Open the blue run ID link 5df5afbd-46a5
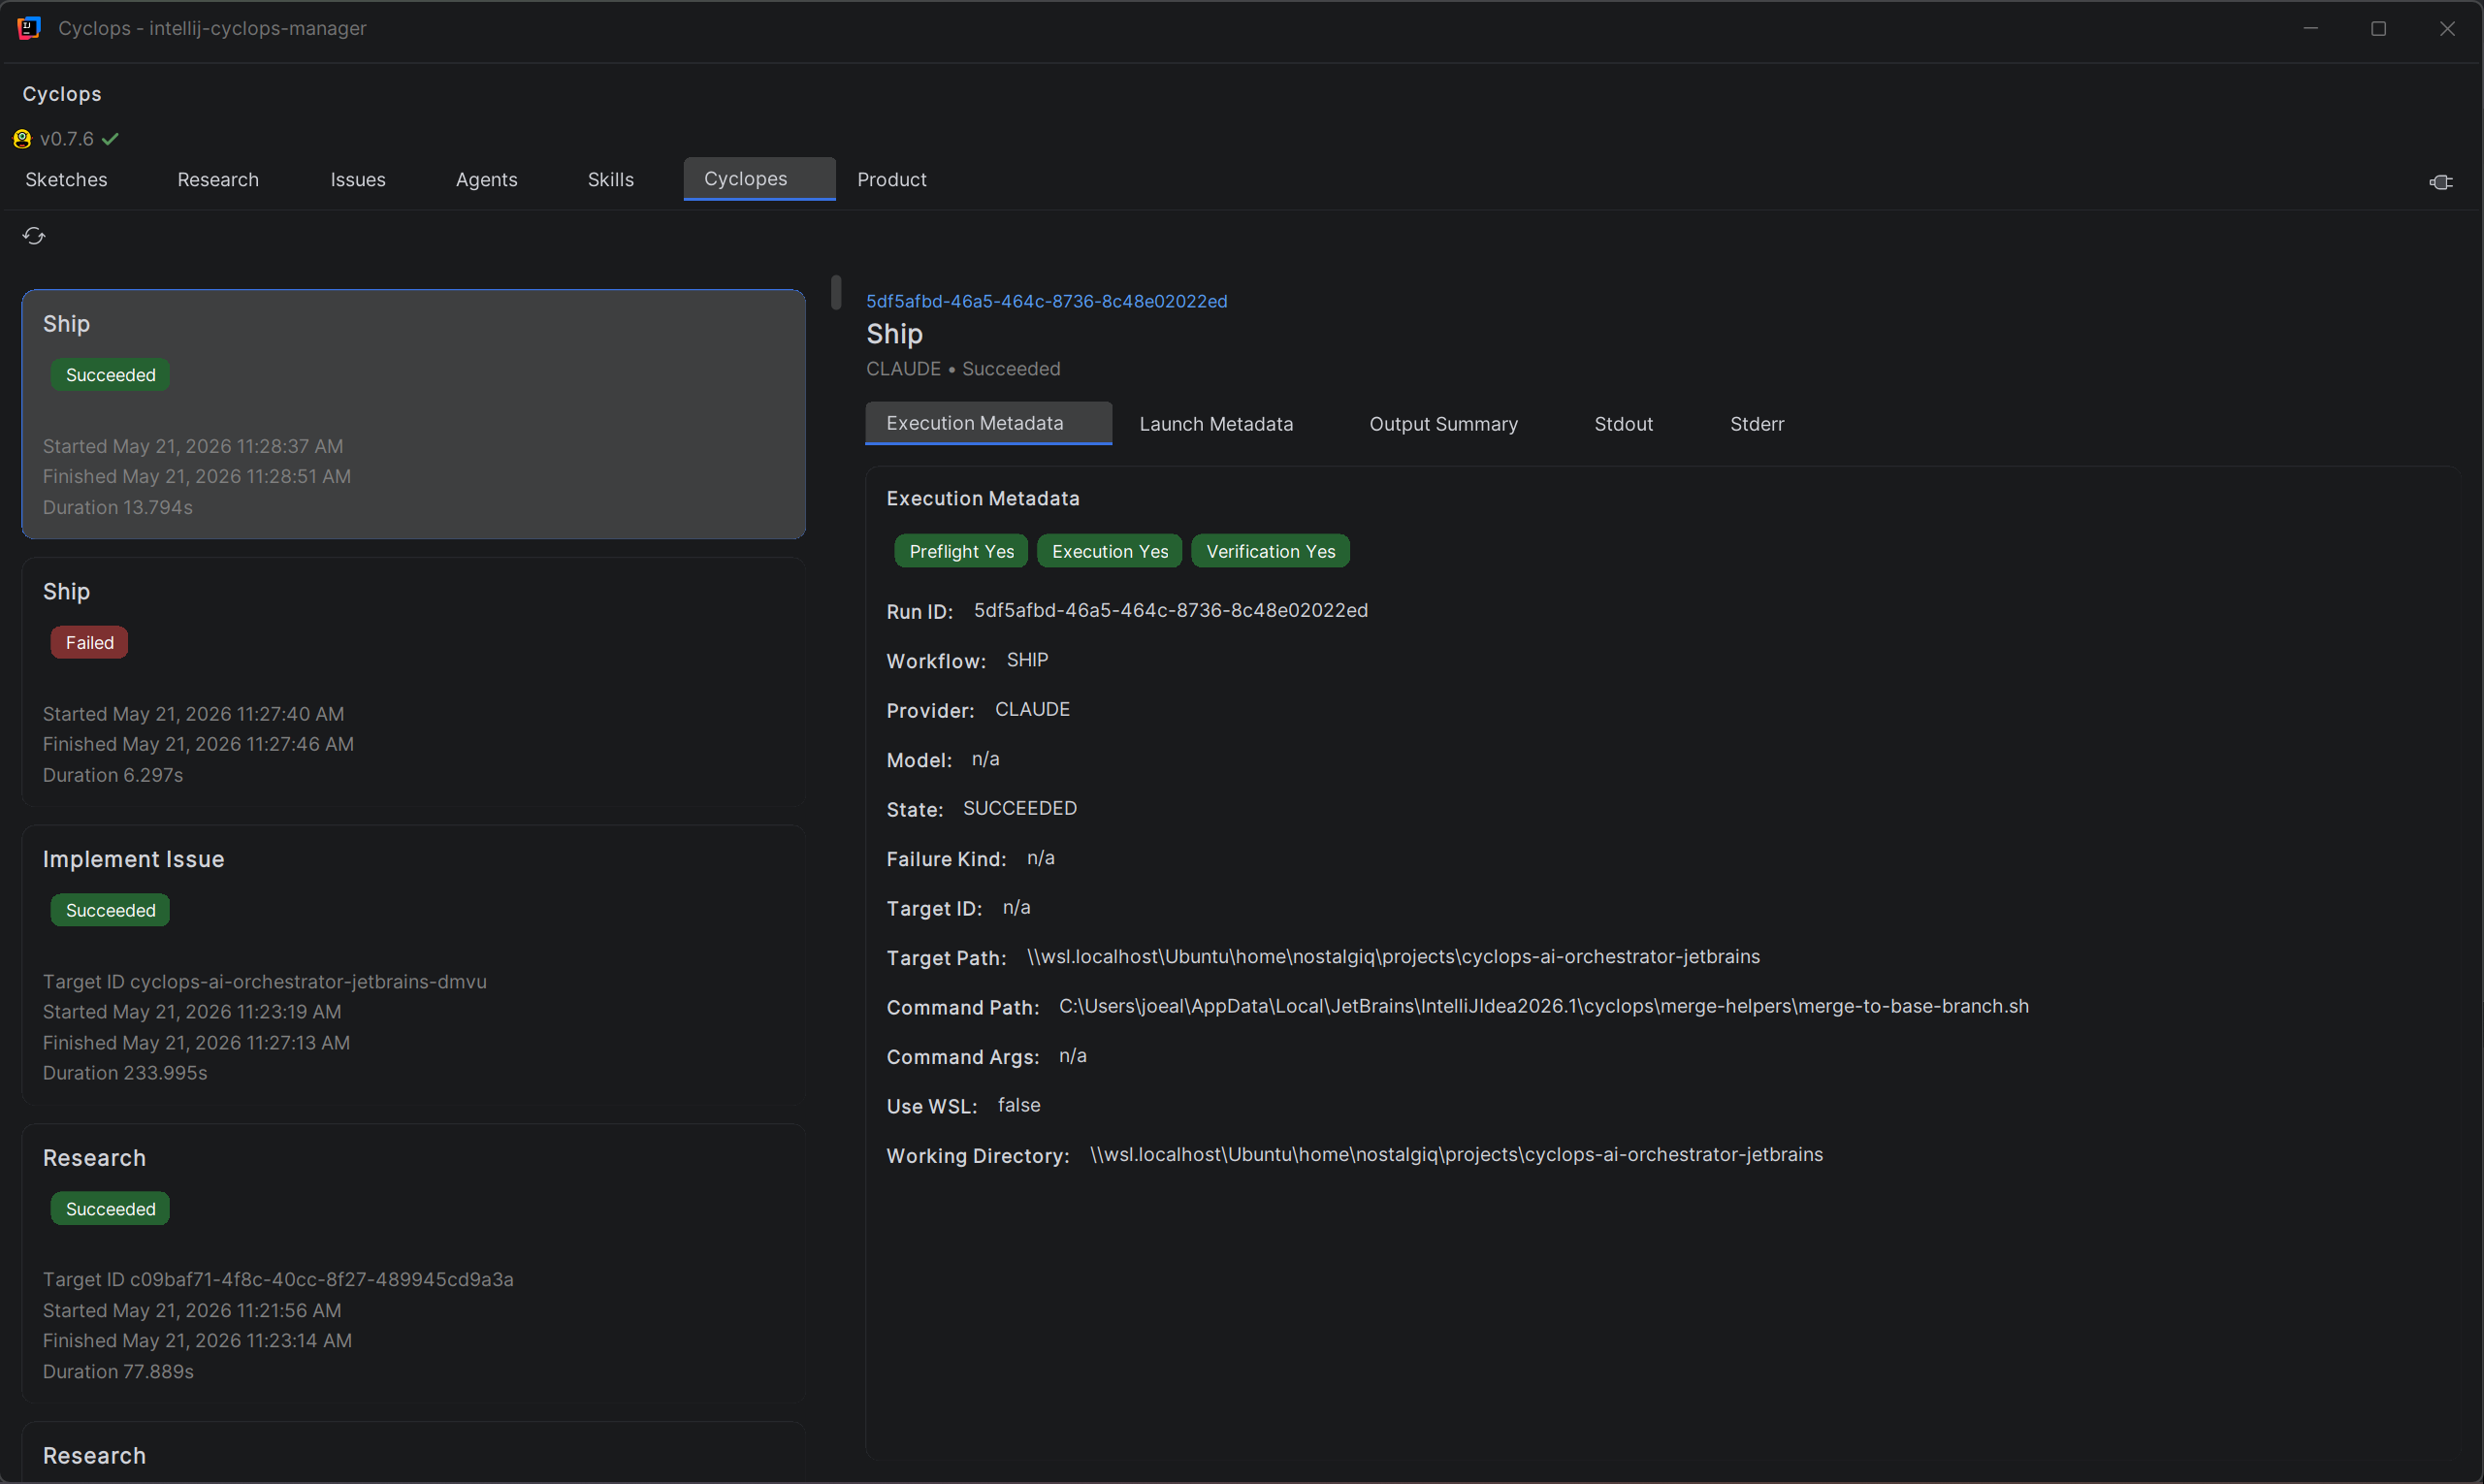Image resolution: width=2484 pixels, height=1484 pixels. (1046, 301)
